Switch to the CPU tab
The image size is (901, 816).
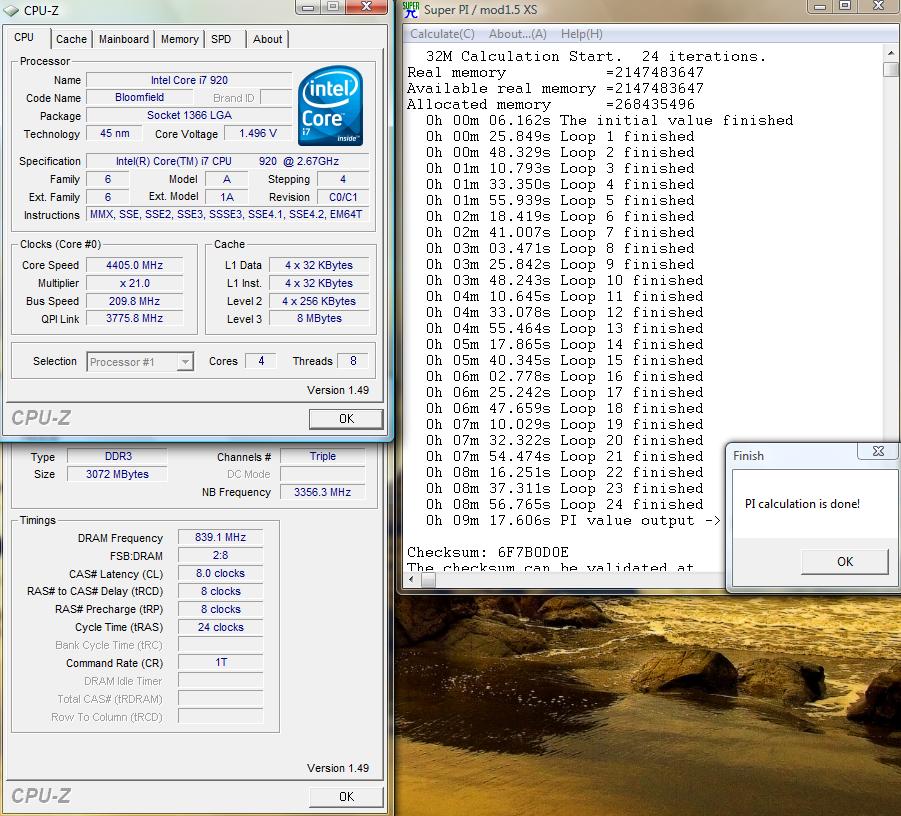pos(24,37)
